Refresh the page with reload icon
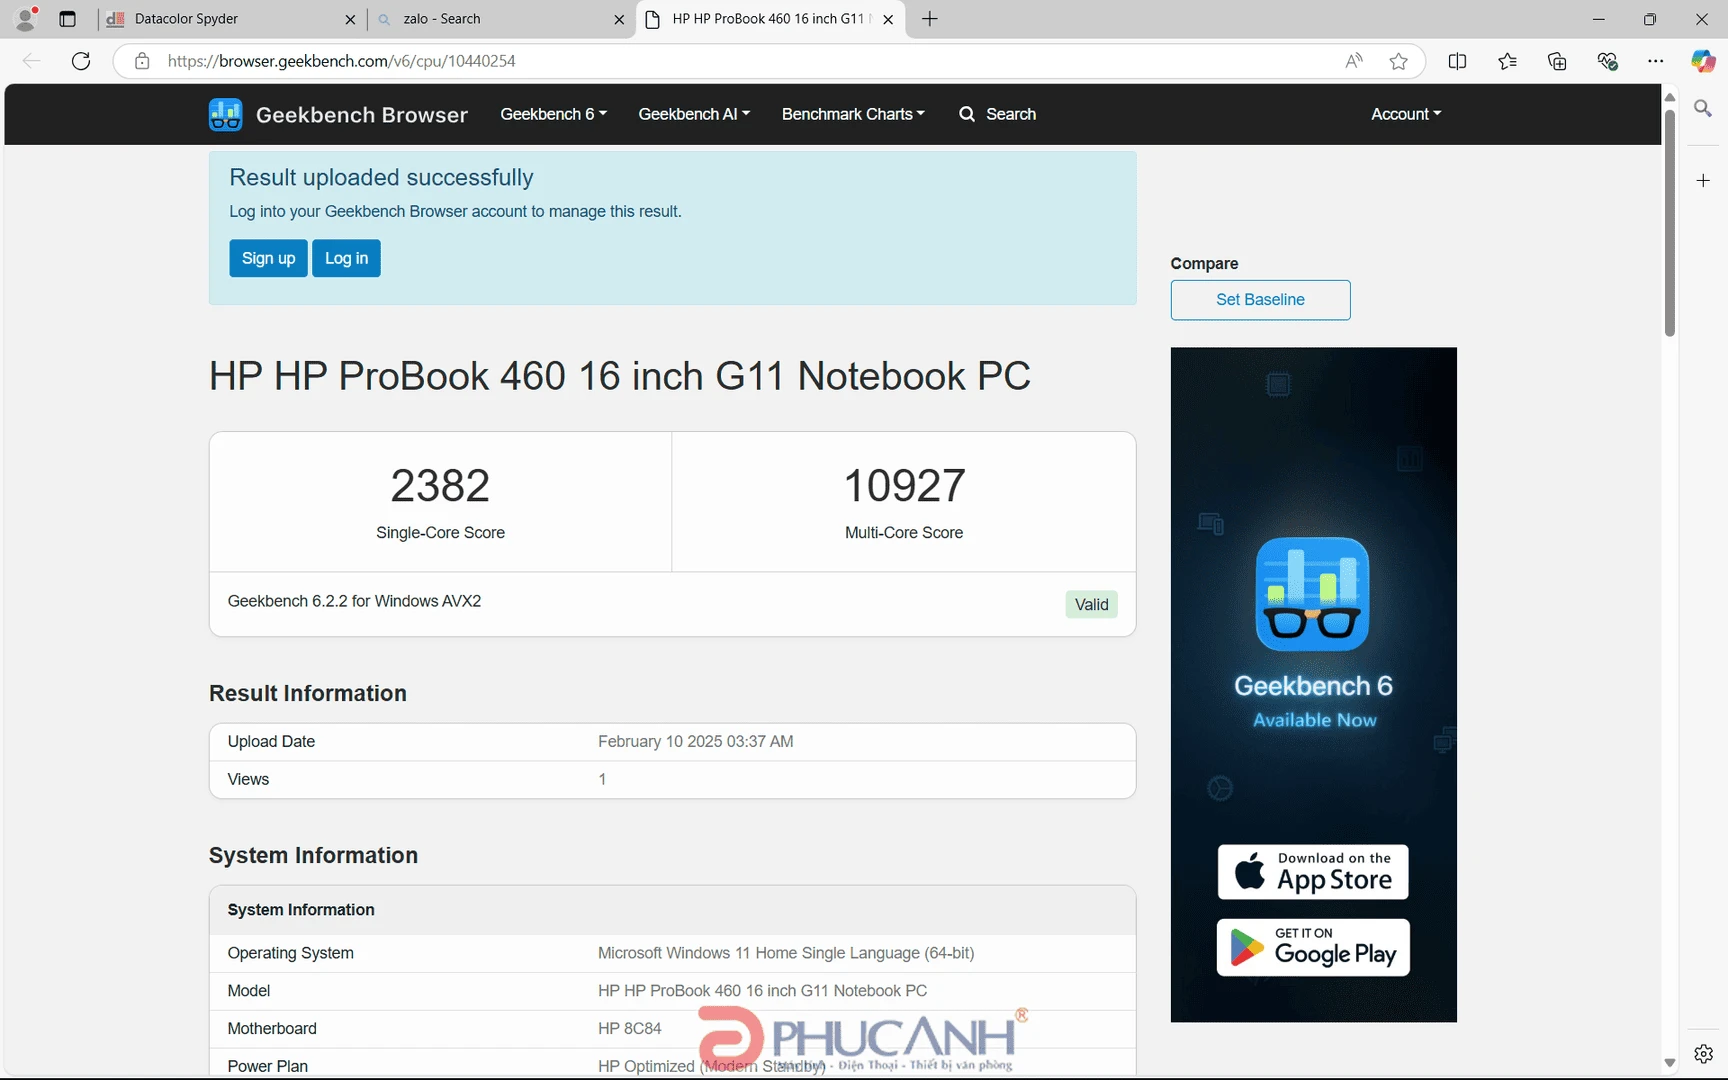Image resolution: width=1728 pixels, height=1080 pixels. (81, 61)
